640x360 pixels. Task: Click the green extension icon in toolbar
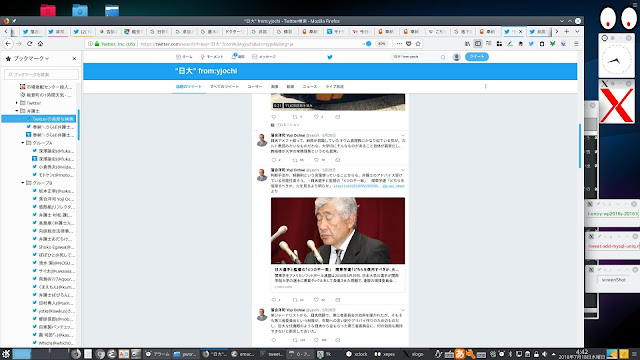[x=552, y=44]
